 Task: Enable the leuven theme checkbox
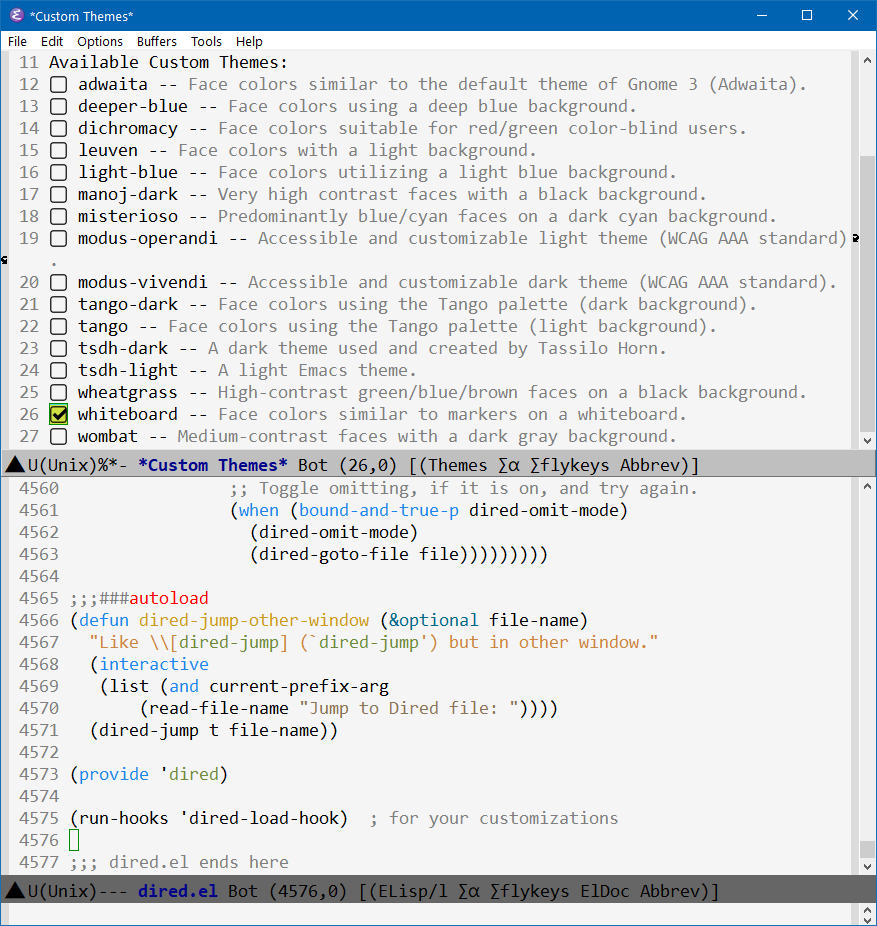point(58,151)
